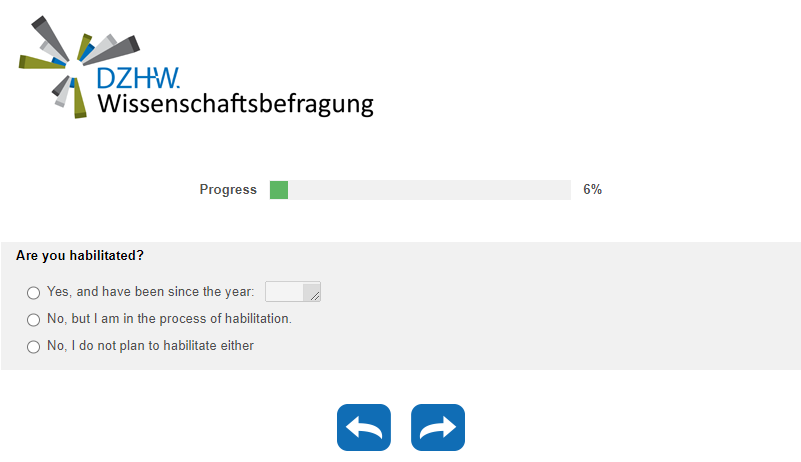Click the 6% progress value
Image resolution: width=801 pixels, height=462 pixels.
(x=592, y=190)
